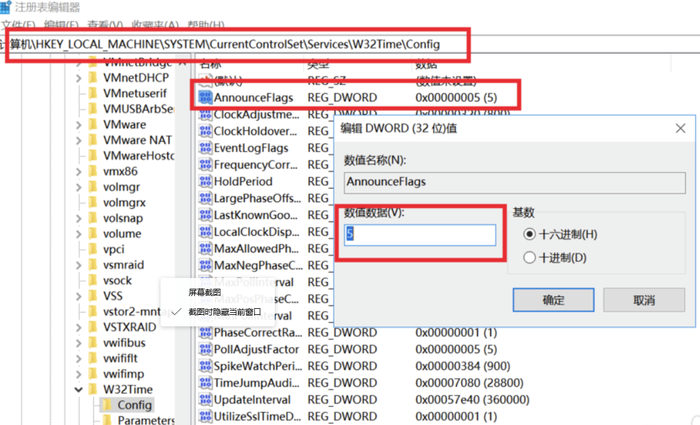This screenshot has width=700, height=425.
Task: Click the UtilizeSslTimeD... value icon
Action: tap(205, 417)
